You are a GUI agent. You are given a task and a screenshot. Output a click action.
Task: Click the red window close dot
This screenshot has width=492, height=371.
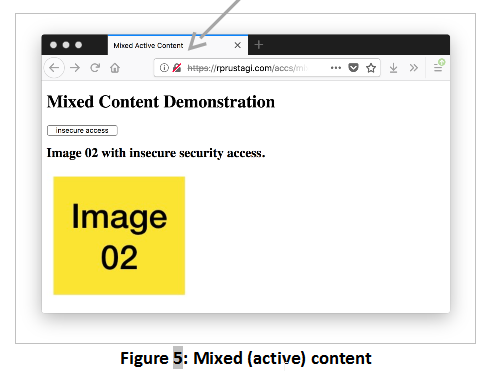[53, 45]
